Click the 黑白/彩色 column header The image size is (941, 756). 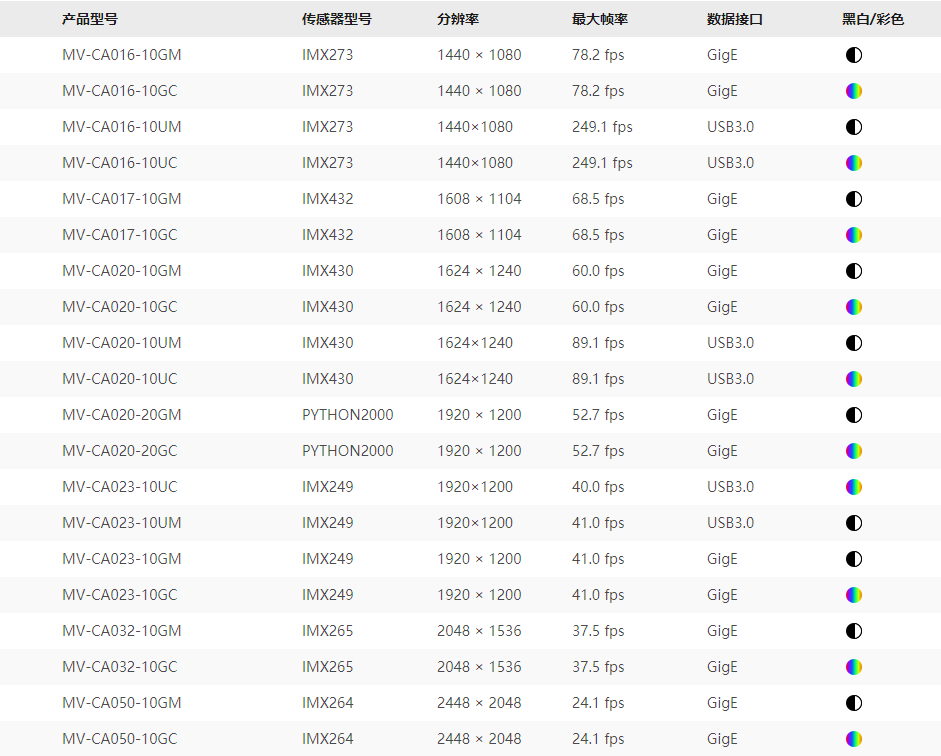pos(873,19)
